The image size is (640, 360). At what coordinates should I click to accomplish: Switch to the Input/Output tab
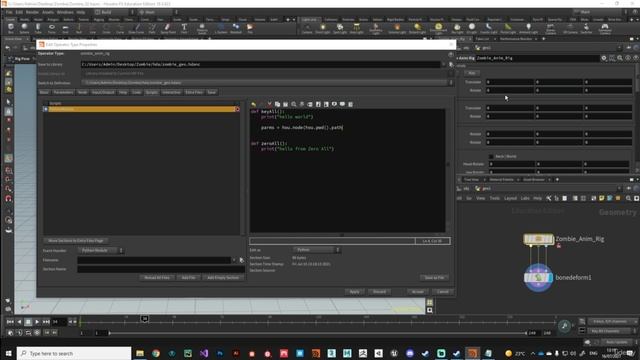[x=103, y=92]
